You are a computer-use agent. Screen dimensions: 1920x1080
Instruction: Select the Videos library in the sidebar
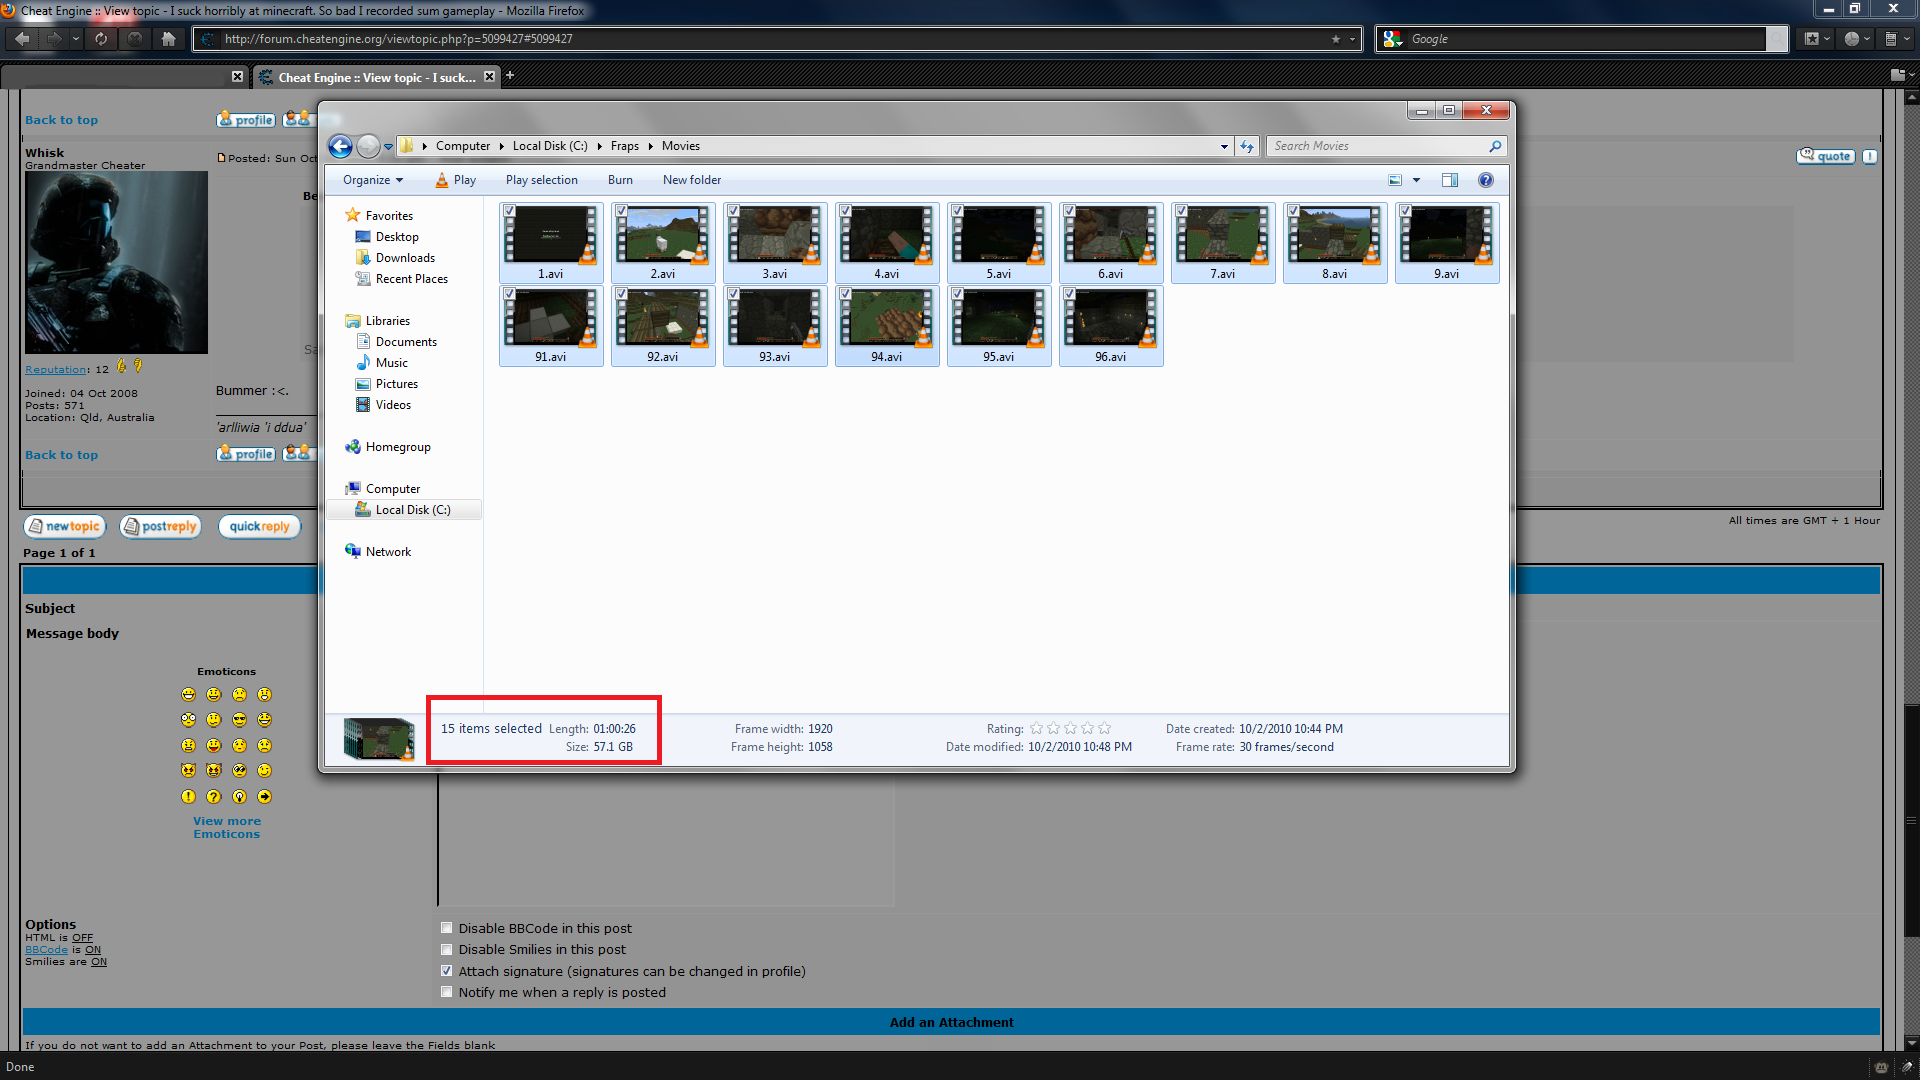coord(392,404)
